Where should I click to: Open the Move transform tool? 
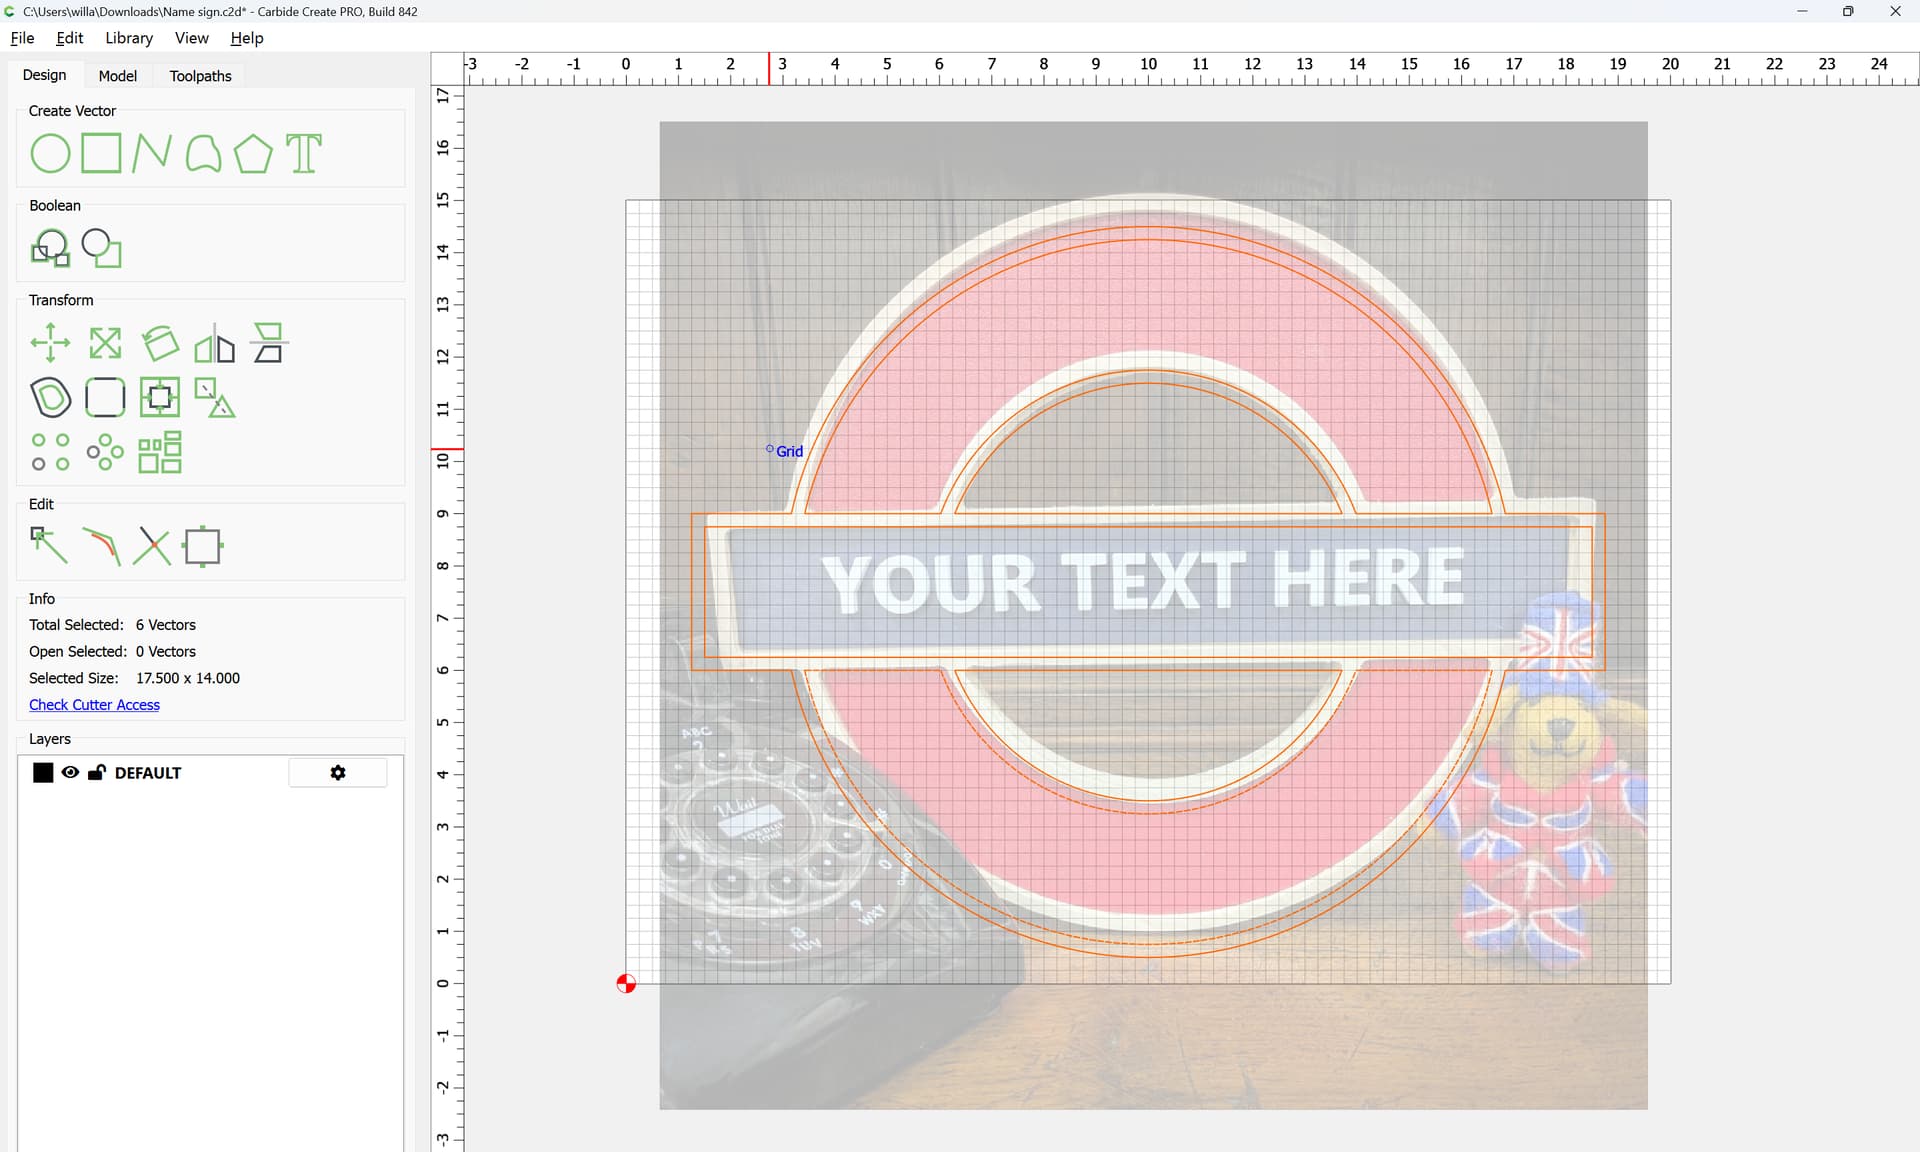(x=50, y=343)
